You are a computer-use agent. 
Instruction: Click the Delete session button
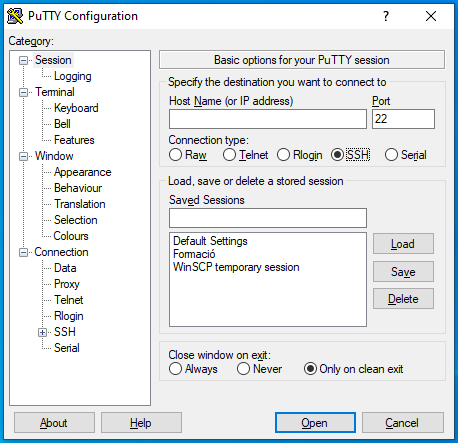(x=403, y=299)
